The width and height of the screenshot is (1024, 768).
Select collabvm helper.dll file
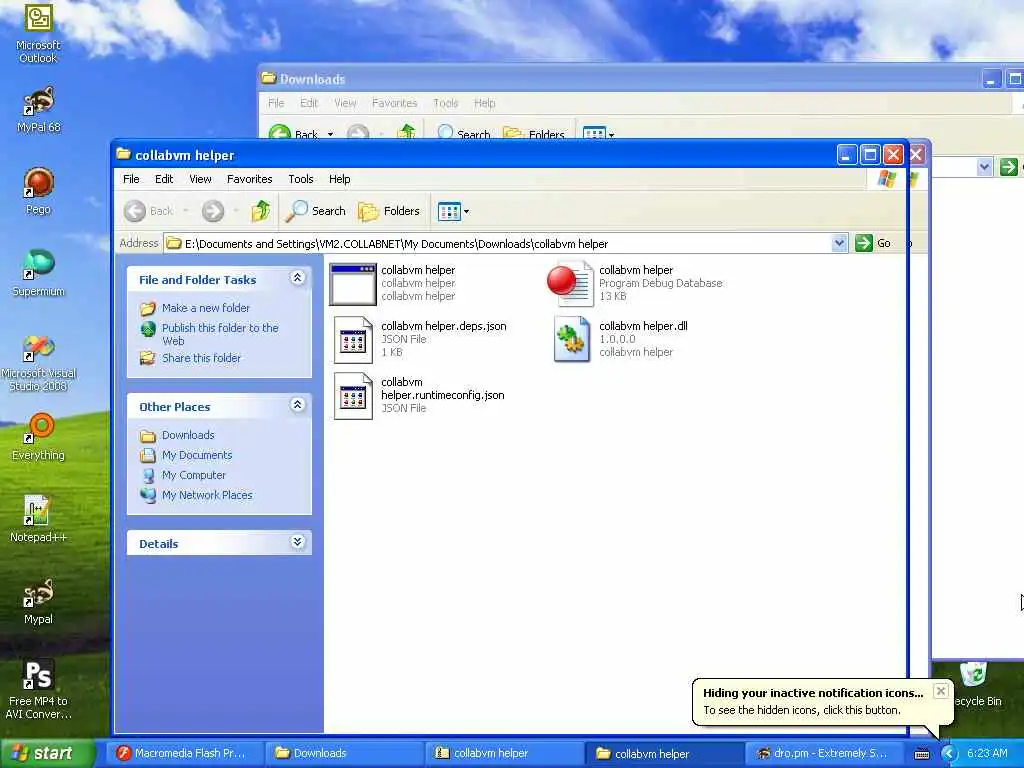point(620,339)
